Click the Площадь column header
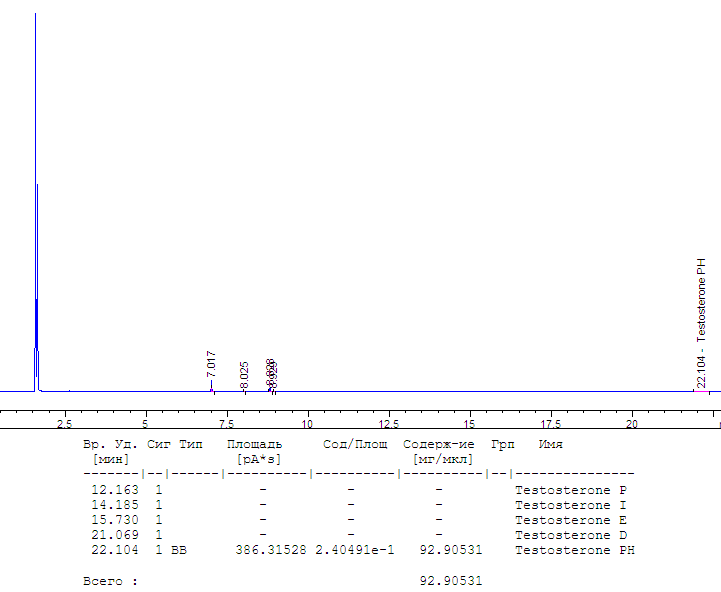The image size is (721, 592). pos(254,444)
